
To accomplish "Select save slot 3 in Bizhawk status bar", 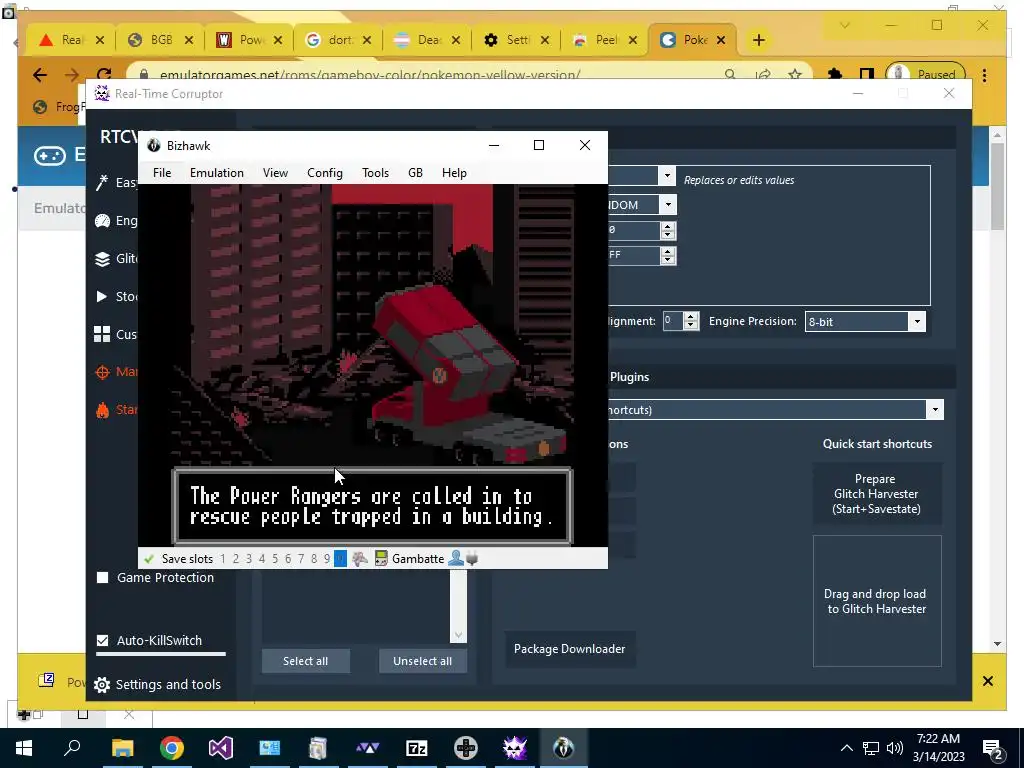I will pos(249,559).
